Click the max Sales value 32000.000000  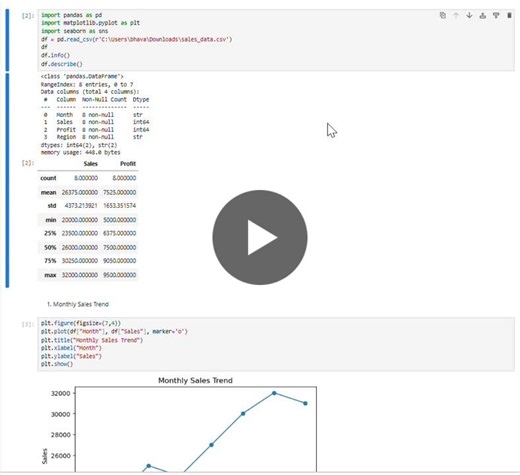[x=80, y=275]
